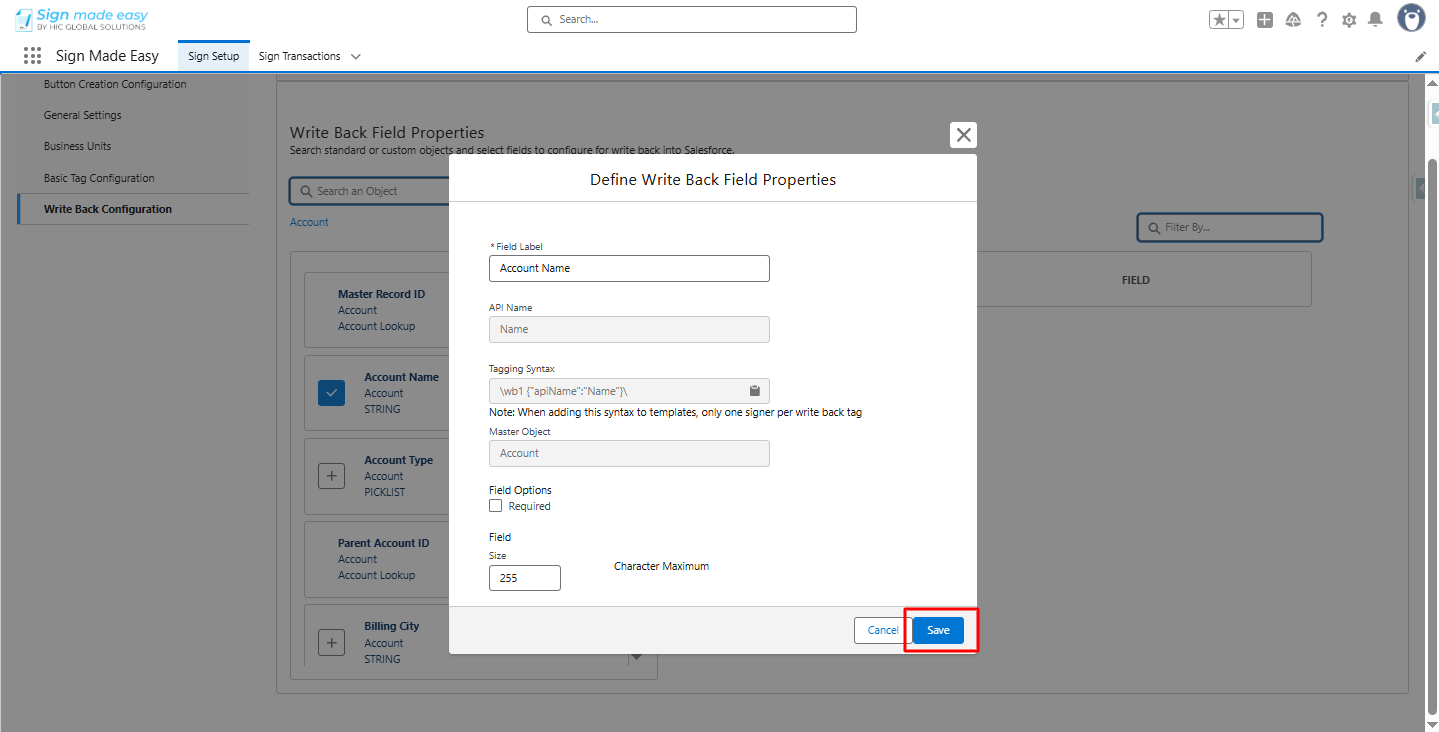Open the favorites list dropdown arrow
1439x732 pixels.
click(x=1236, y=20)
